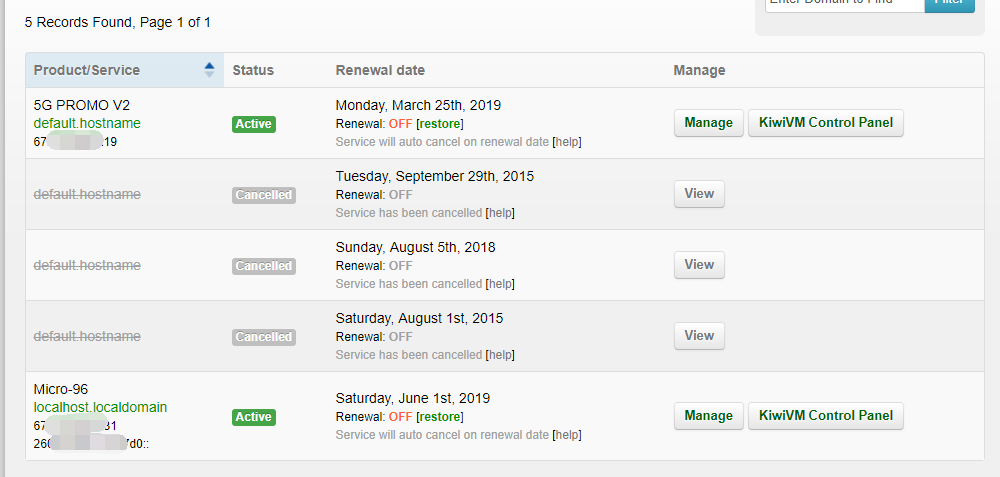The height and width of the screenshot is (477, 1000).
Task: Click the Filter button beside the domain field
Action: coord(948,4)
